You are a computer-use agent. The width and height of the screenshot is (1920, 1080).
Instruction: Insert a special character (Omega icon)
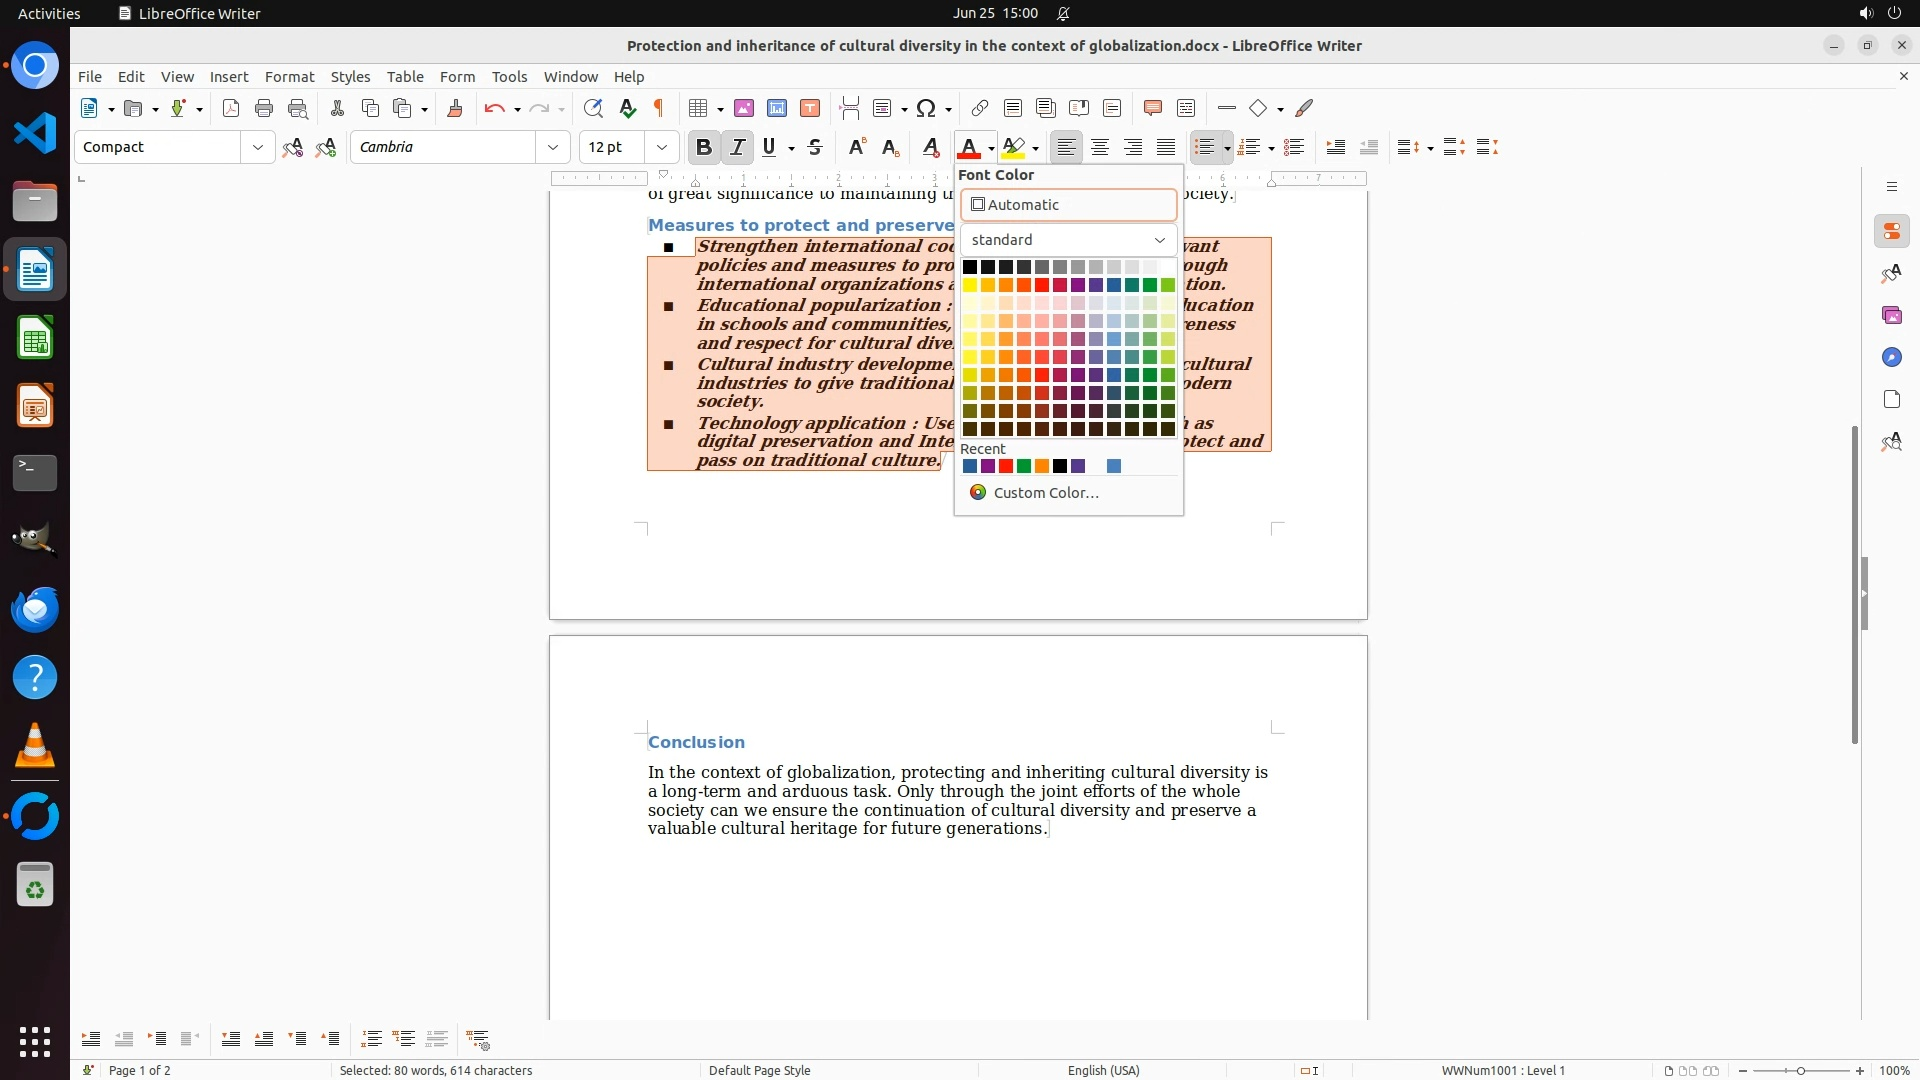[926, 109]
